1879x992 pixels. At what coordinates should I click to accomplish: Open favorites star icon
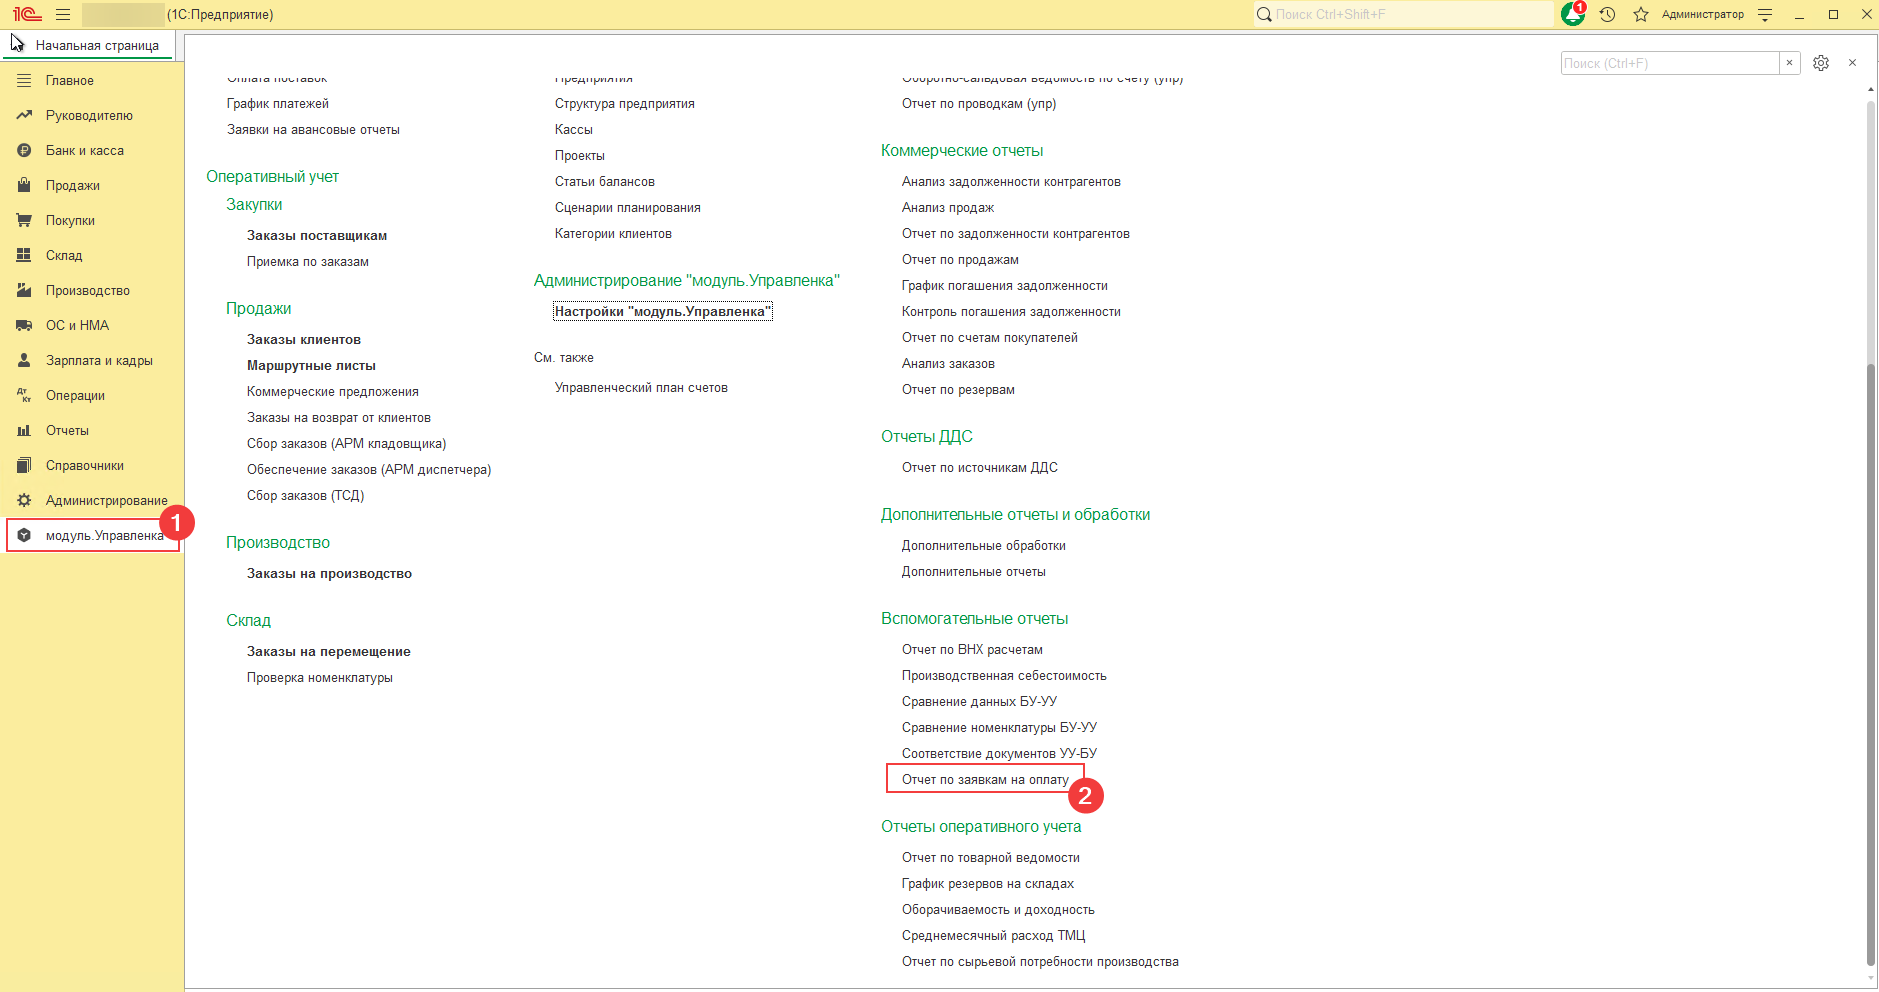[1641, 15]
